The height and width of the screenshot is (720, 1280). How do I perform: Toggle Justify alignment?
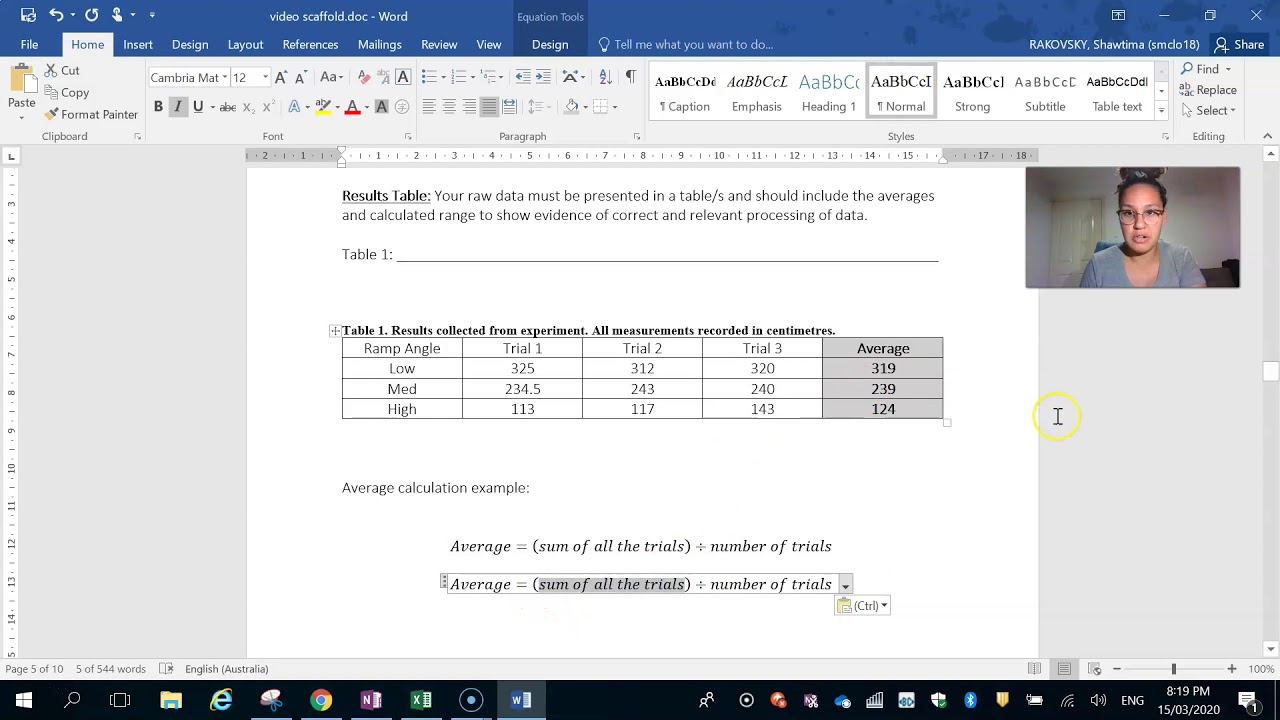[x=489, y=107]
